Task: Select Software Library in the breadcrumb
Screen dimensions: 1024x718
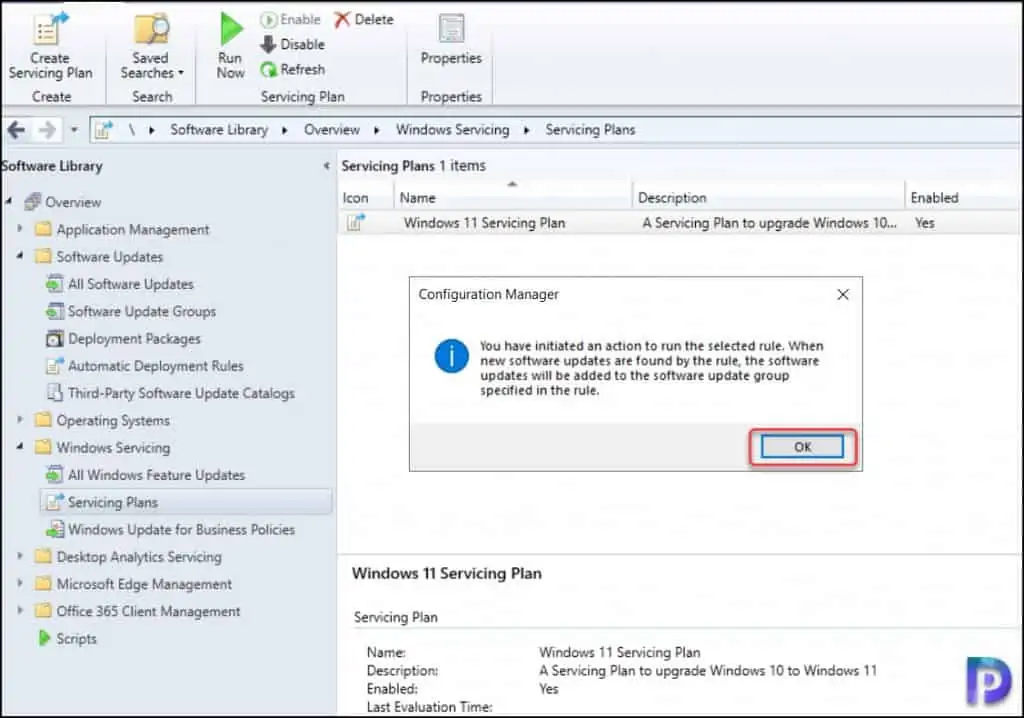Action: (x=219, y=130)
